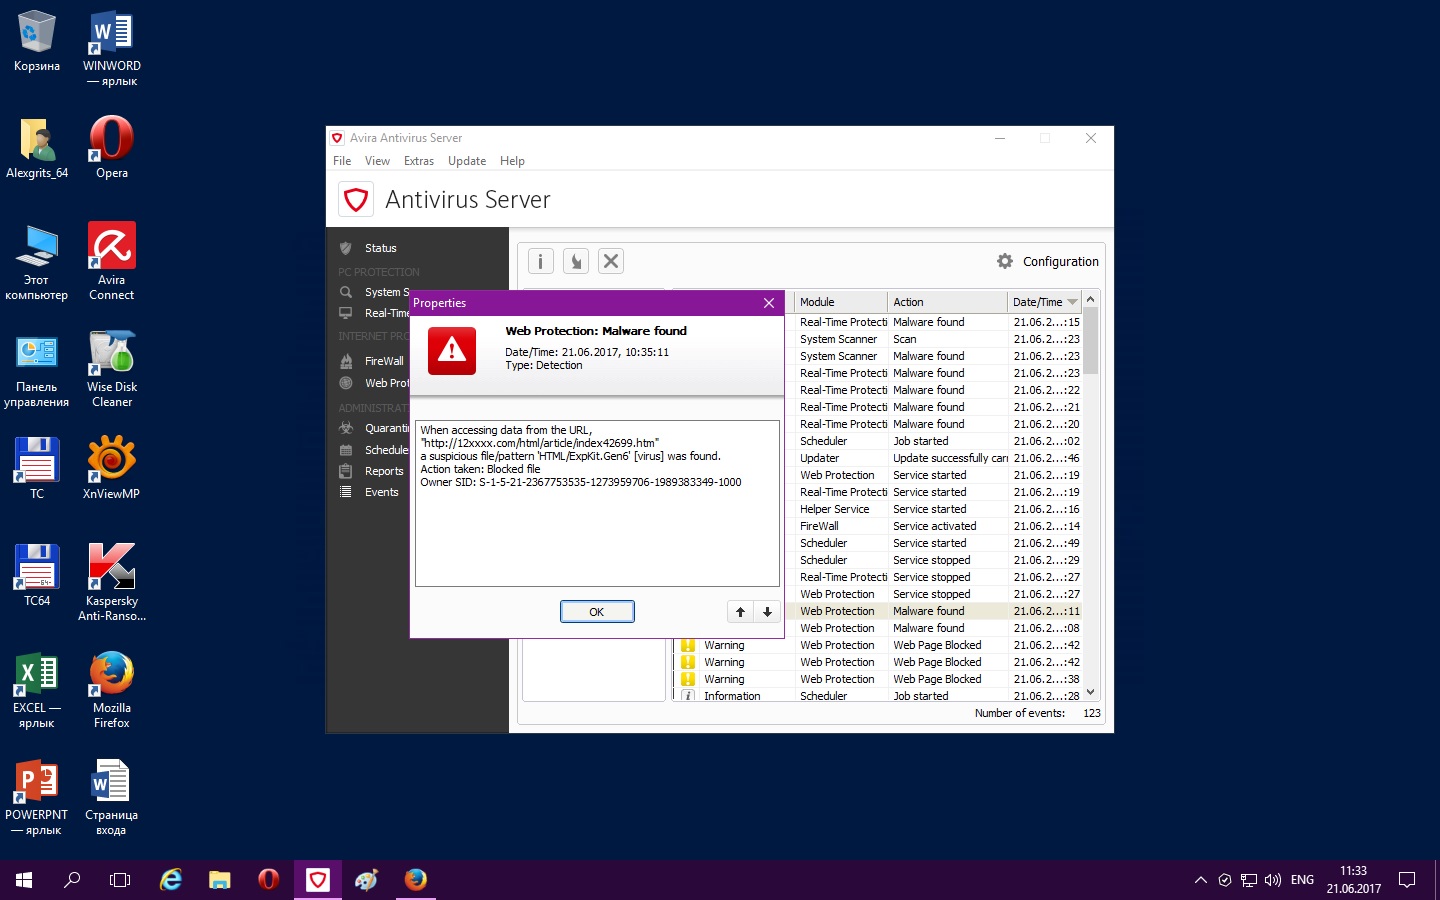Show the next event with down arrow

767,612
